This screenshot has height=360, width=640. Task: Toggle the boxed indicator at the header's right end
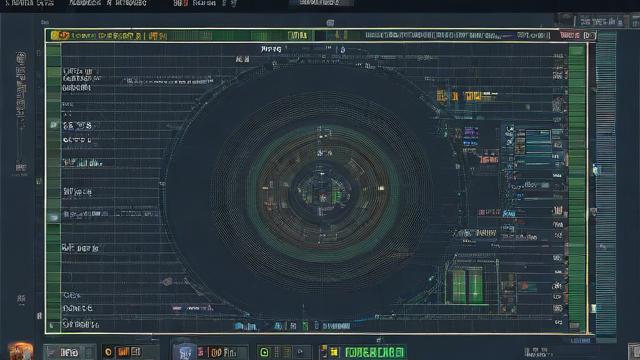(589, 36)
